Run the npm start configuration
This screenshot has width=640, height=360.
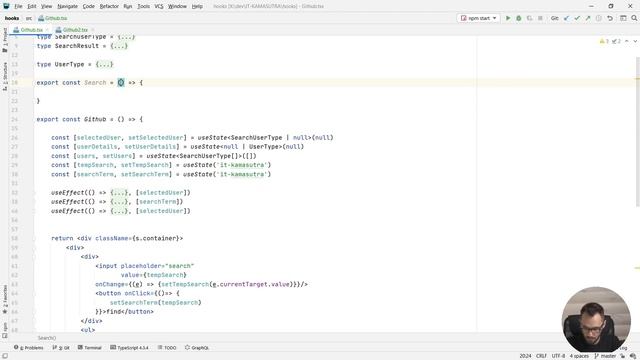click(x=508, y=18)
